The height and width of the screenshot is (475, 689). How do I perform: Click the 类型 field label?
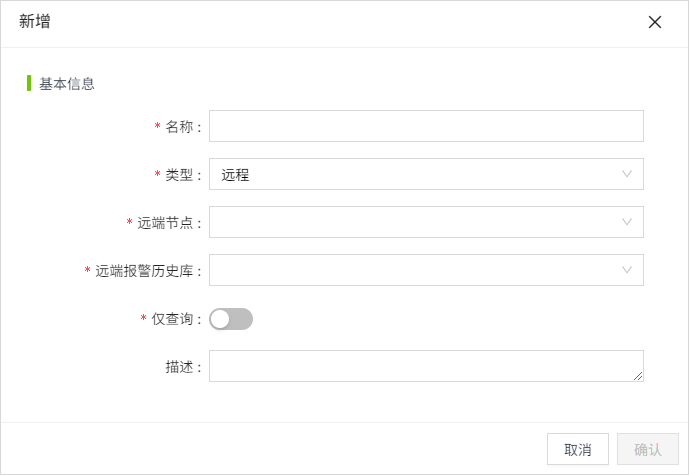point(180,175)
